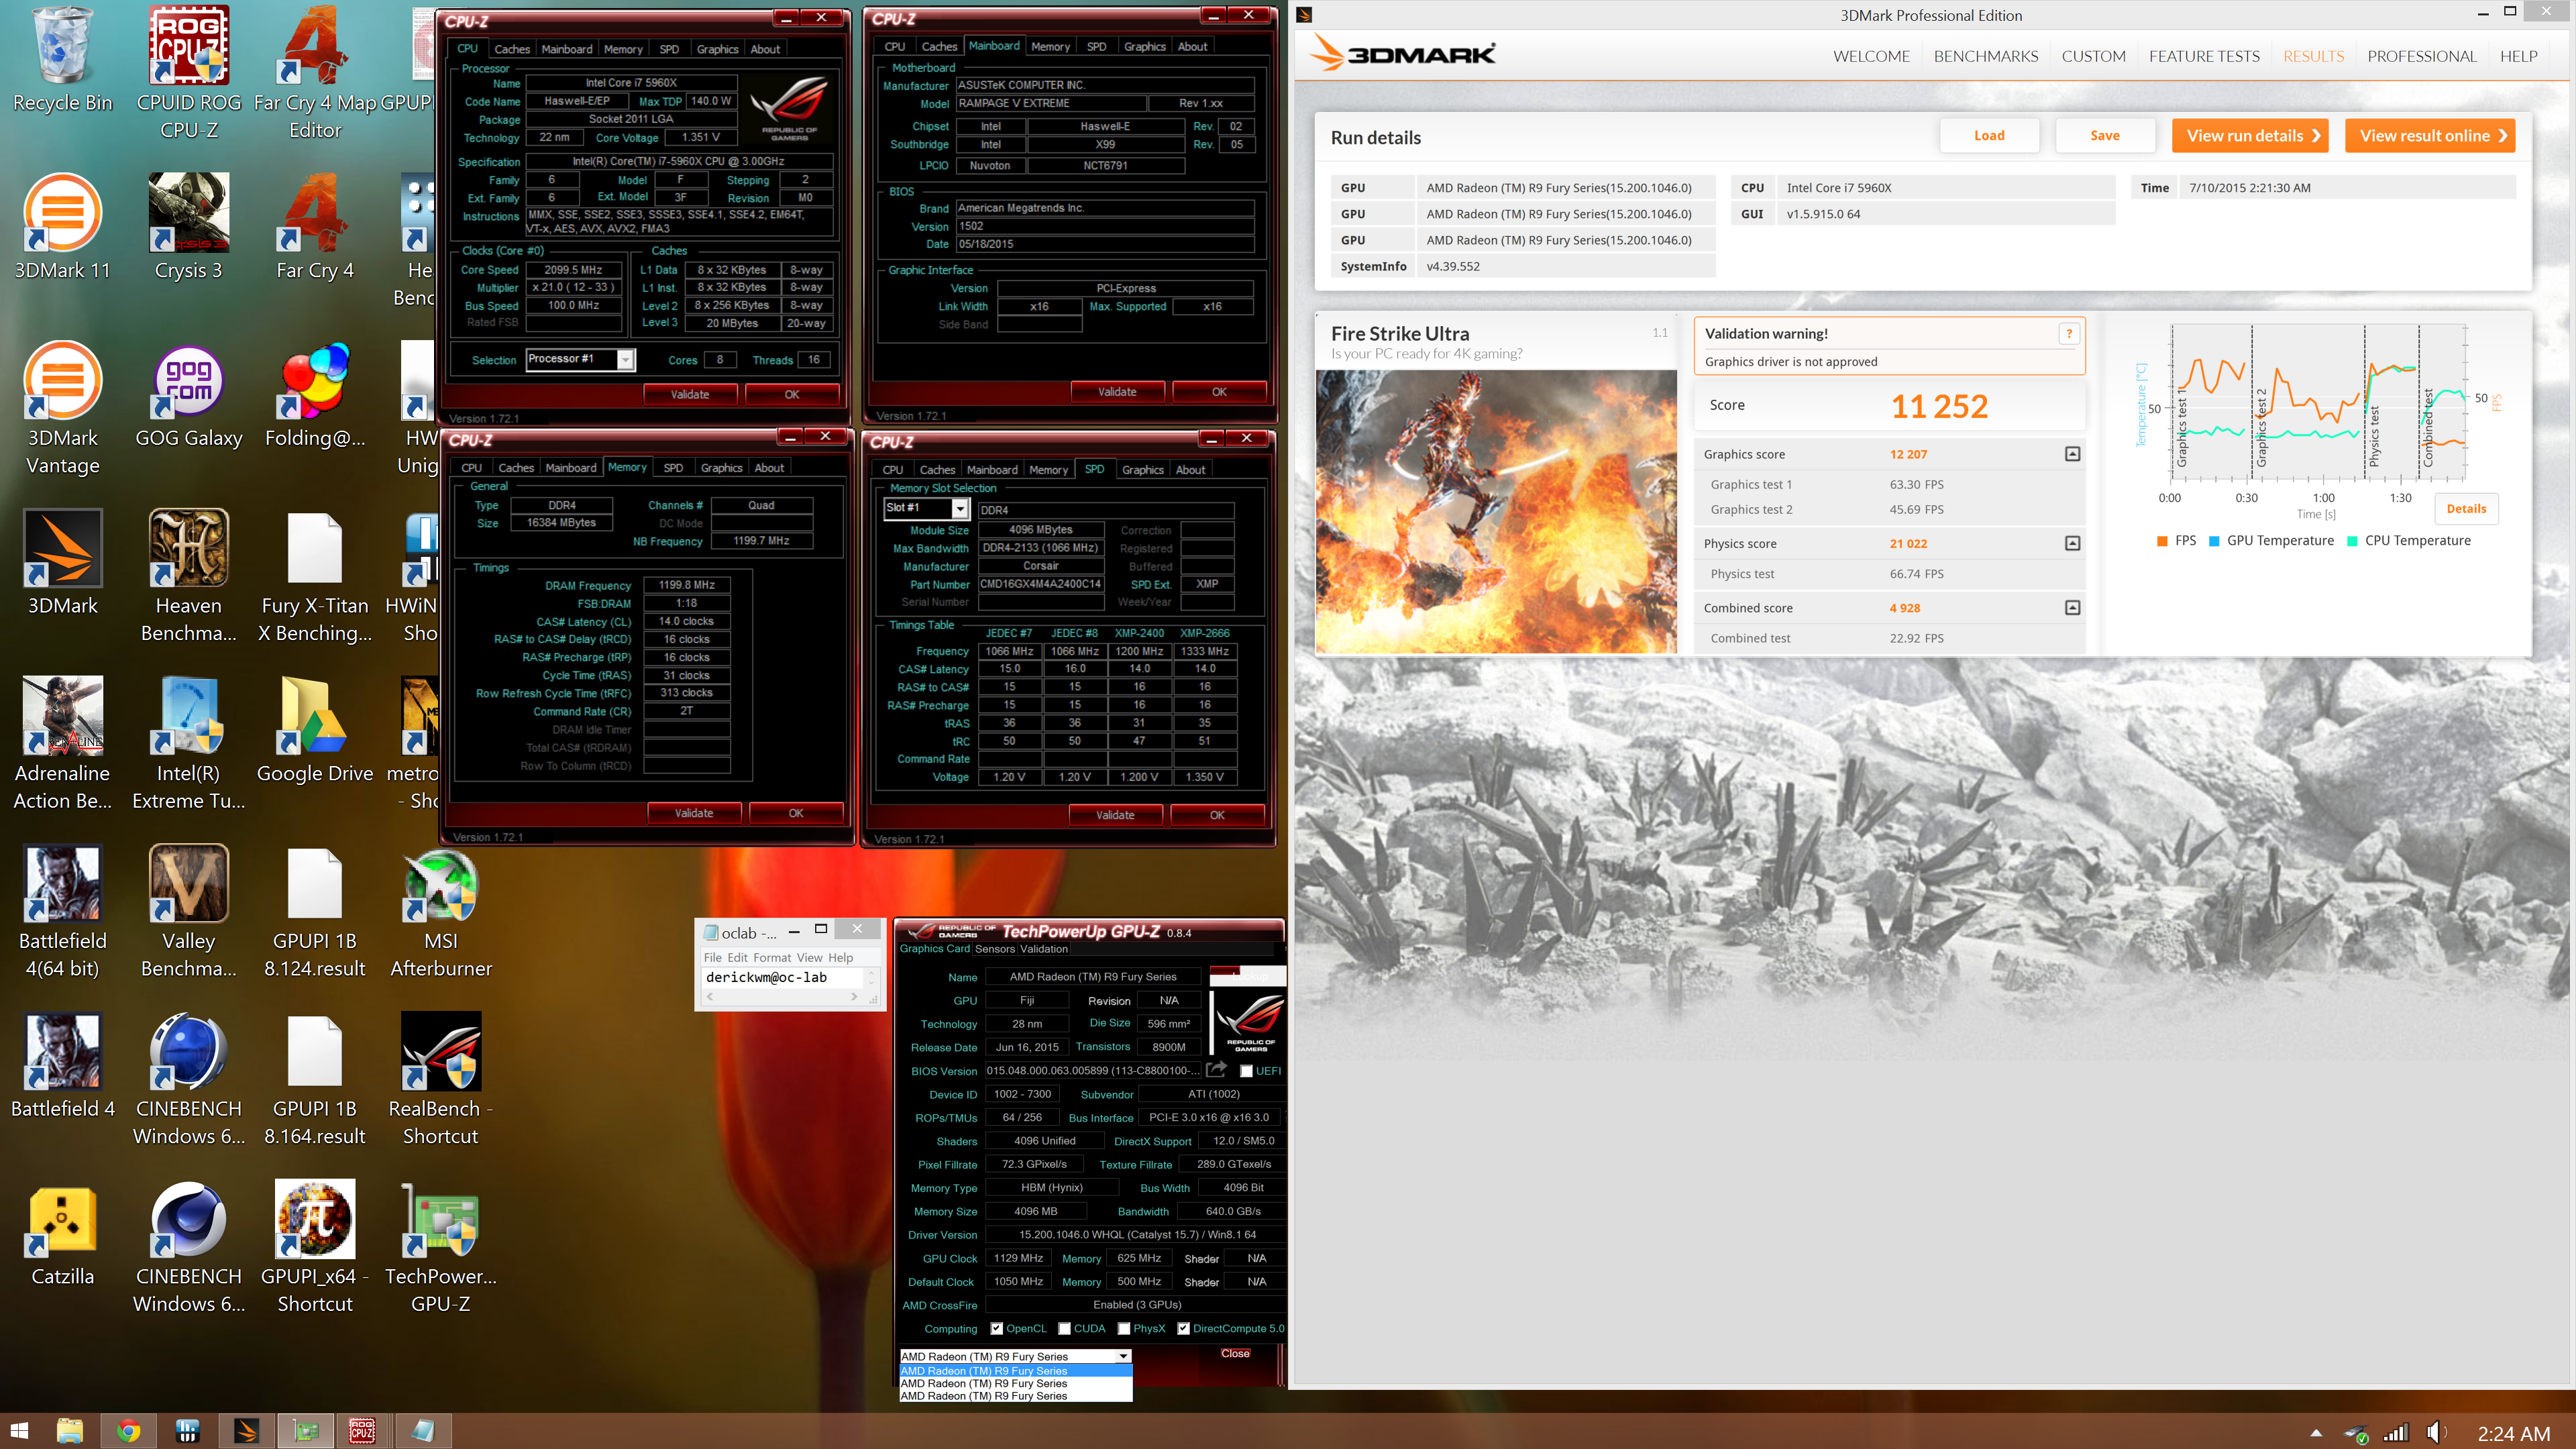Screen dimensions: 2576x1449
Task: Open the Format menu in Notepad
Action: pos(771,957)
